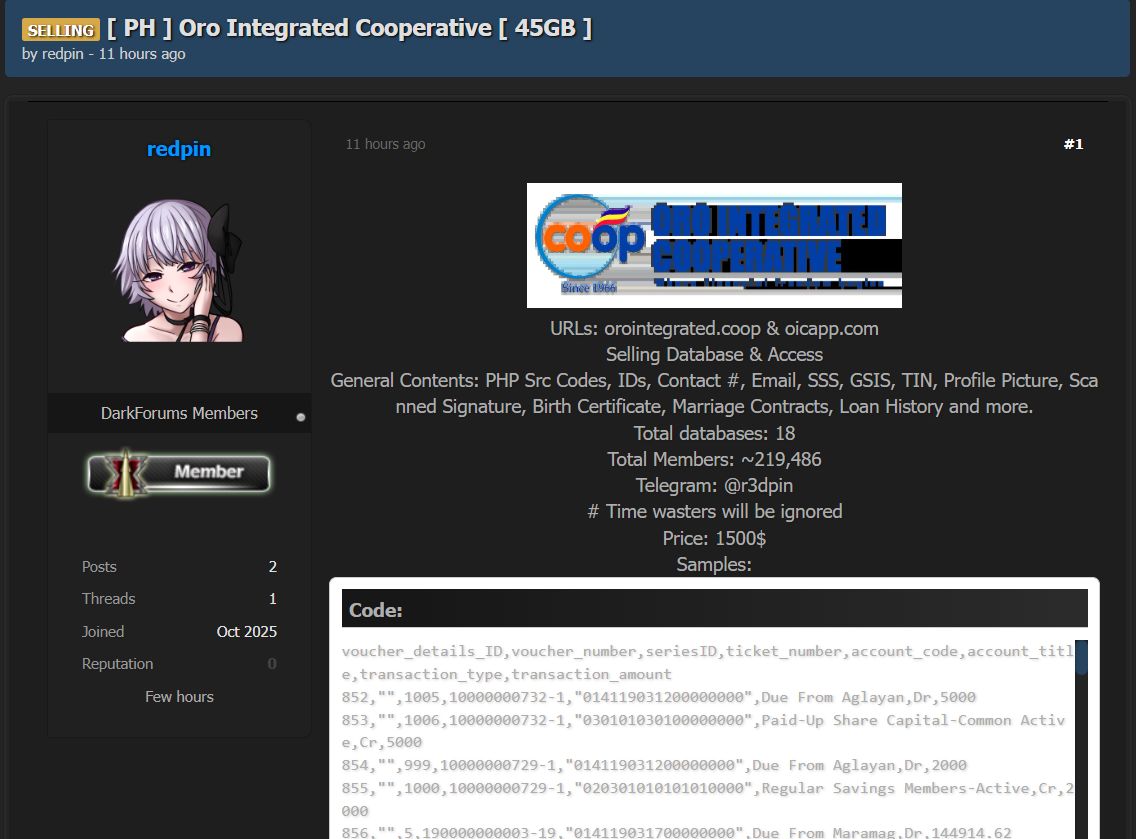1136x839 pixels.
Task: Click the SELLING prefix badge
Action: pyautogui.click(x=61, y=30)
